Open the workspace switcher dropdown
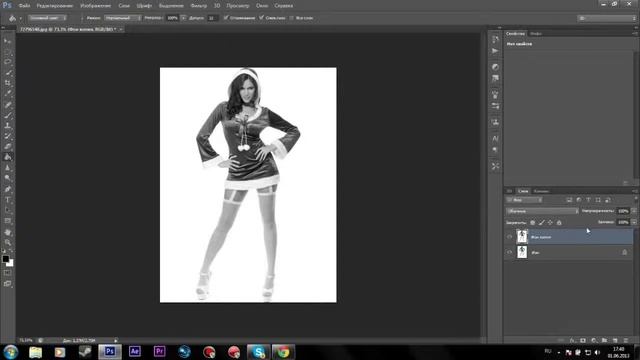This screenshot has width=640, height=360. [607, 18]
